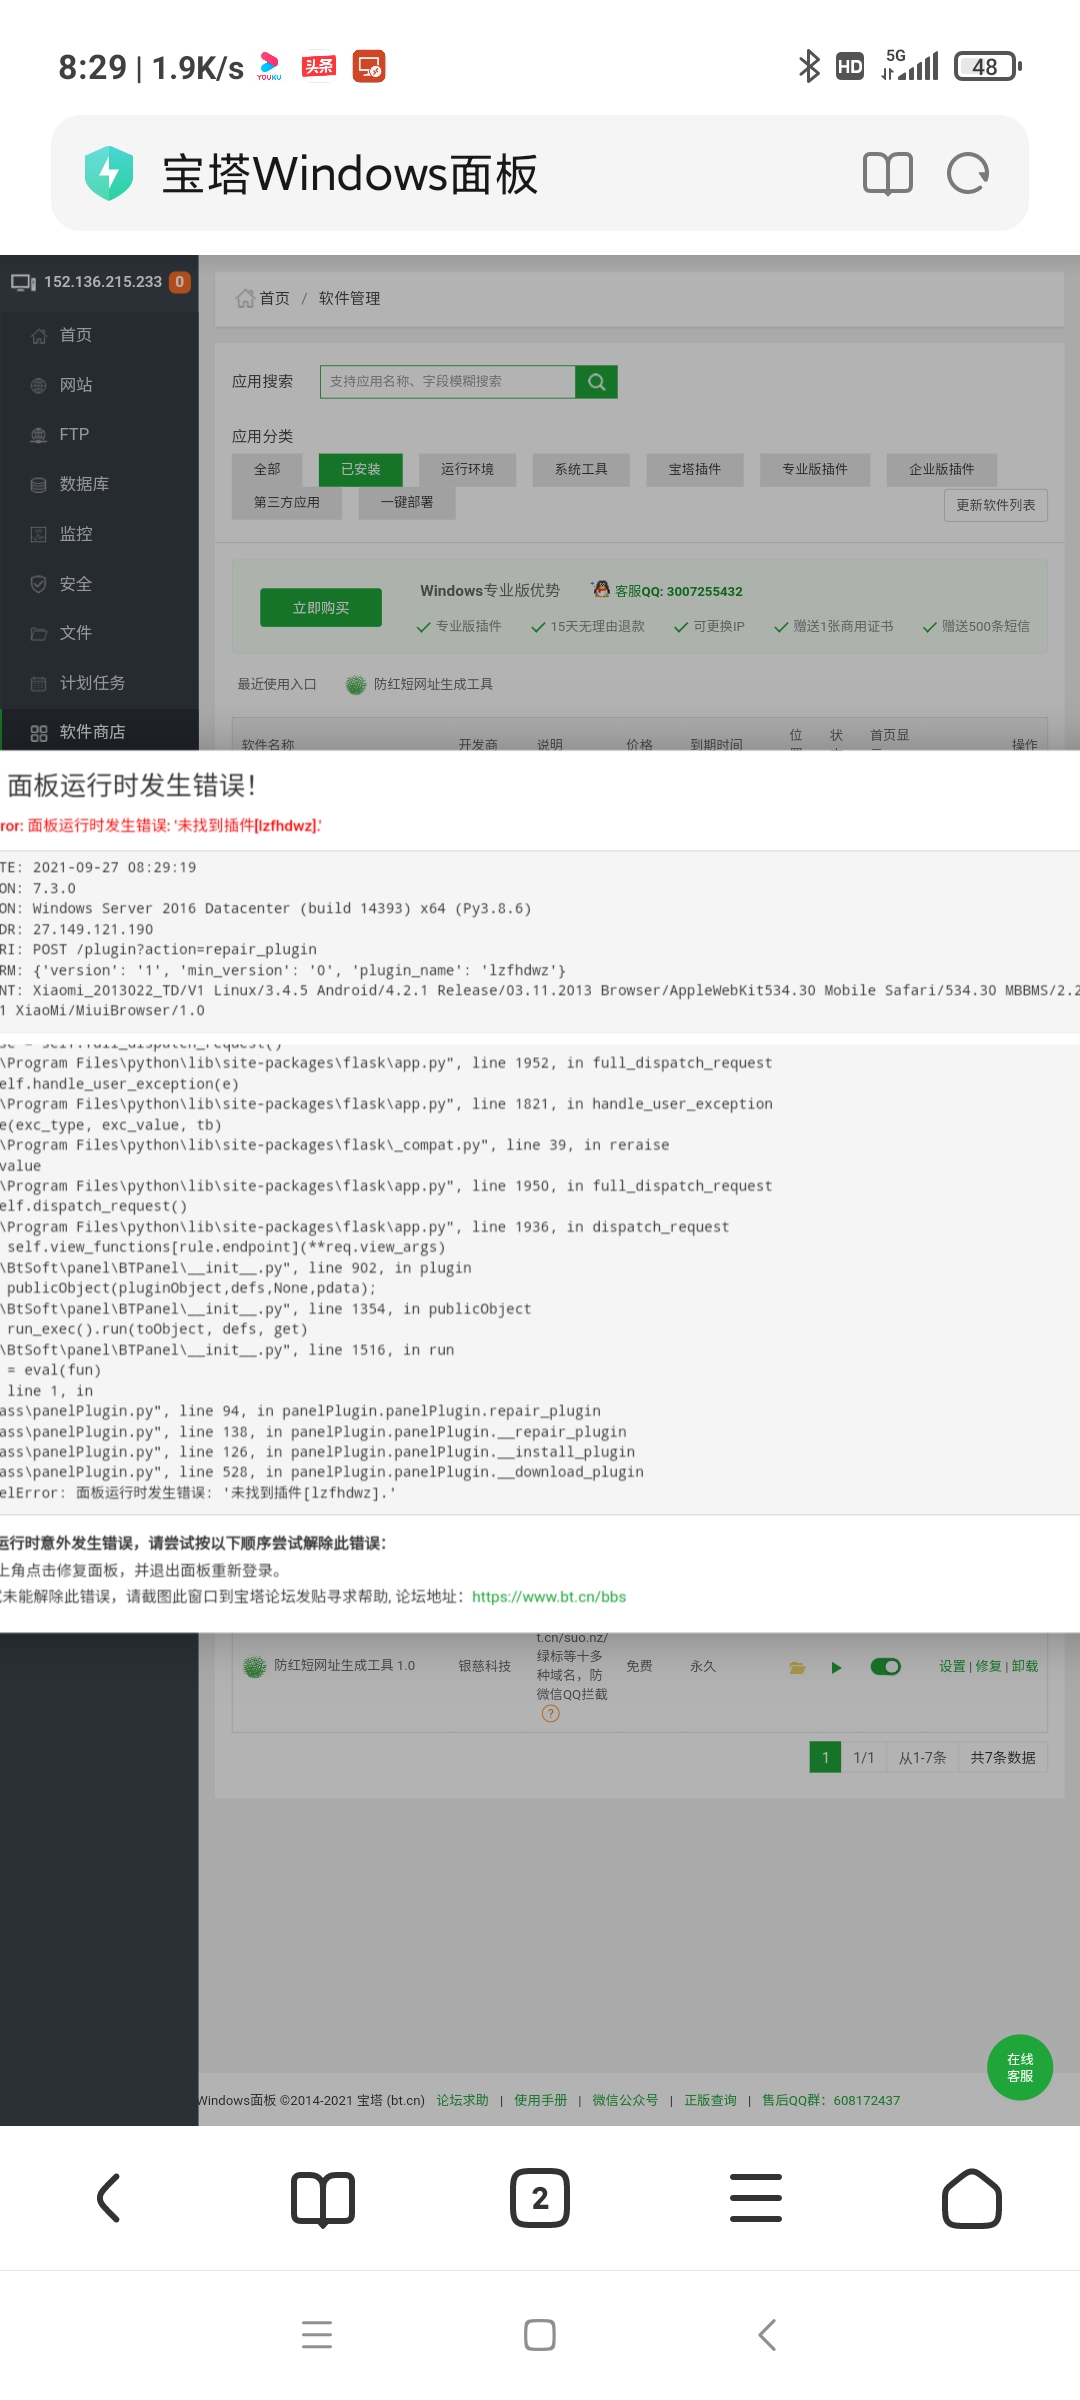Click the green play status icon
This screenshot has width=1080, height=2400.
[837, 1667]
